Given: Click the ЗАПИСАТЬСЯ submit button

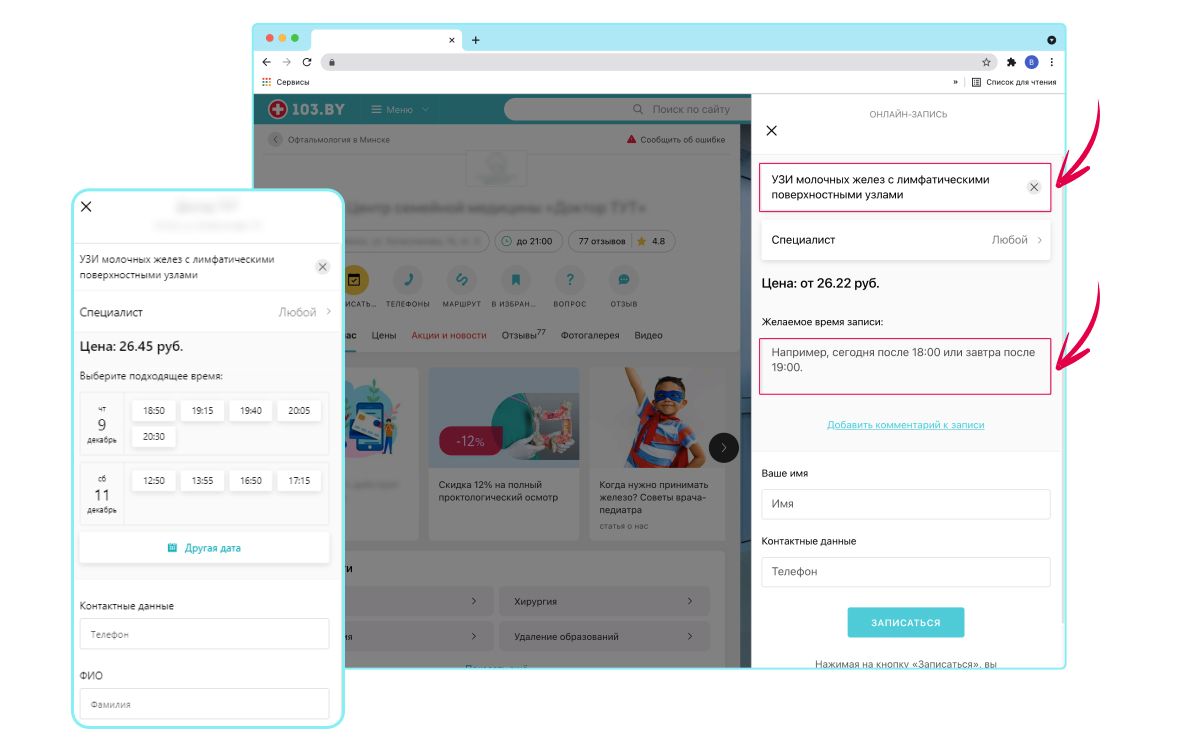Looking at the screenshot, I should coord(906,622).
